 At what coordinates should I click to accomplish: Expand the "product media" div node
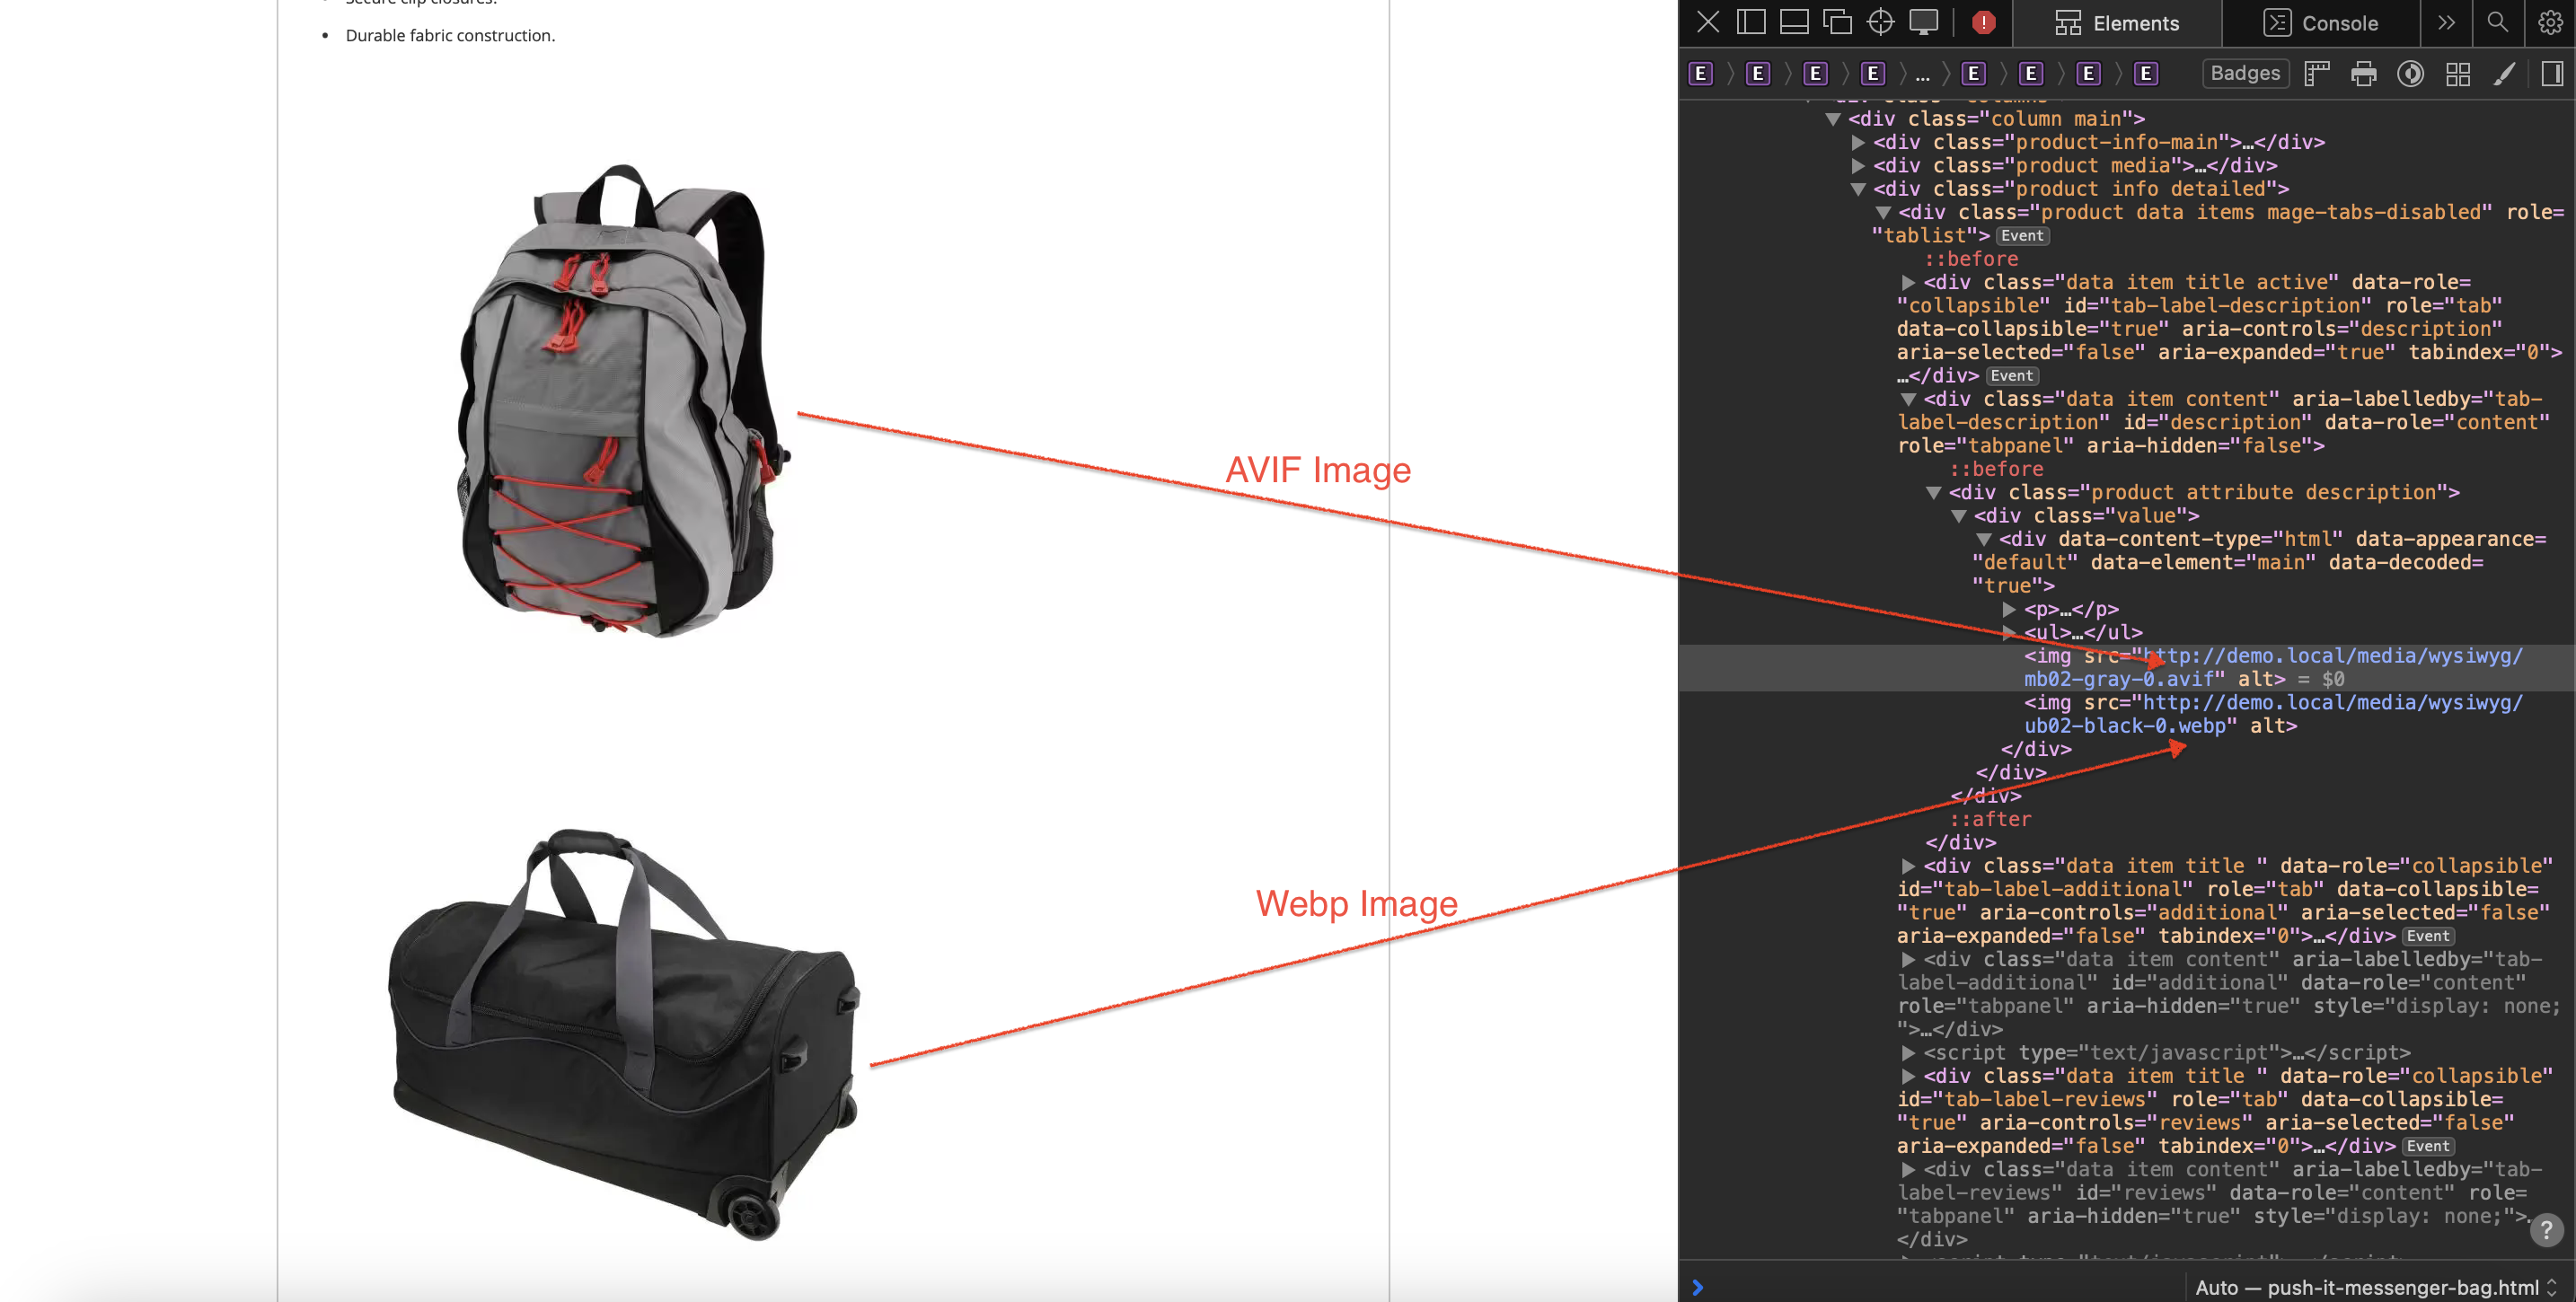tap(1858, 166)
